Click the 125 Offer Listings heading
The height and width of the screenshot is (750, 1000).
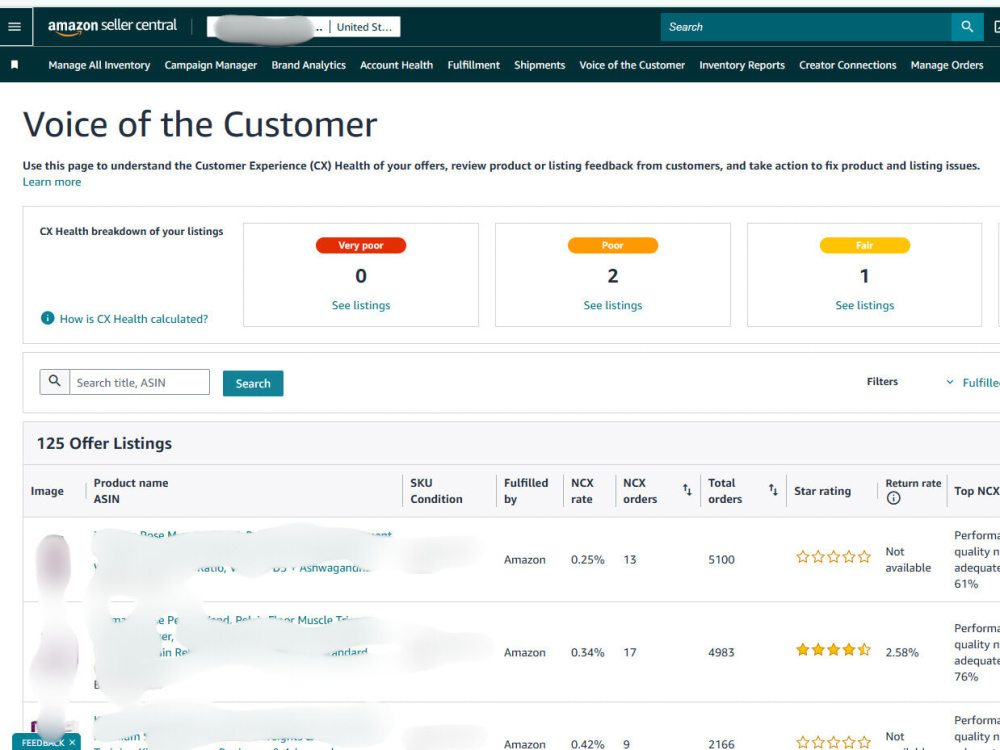104,443
